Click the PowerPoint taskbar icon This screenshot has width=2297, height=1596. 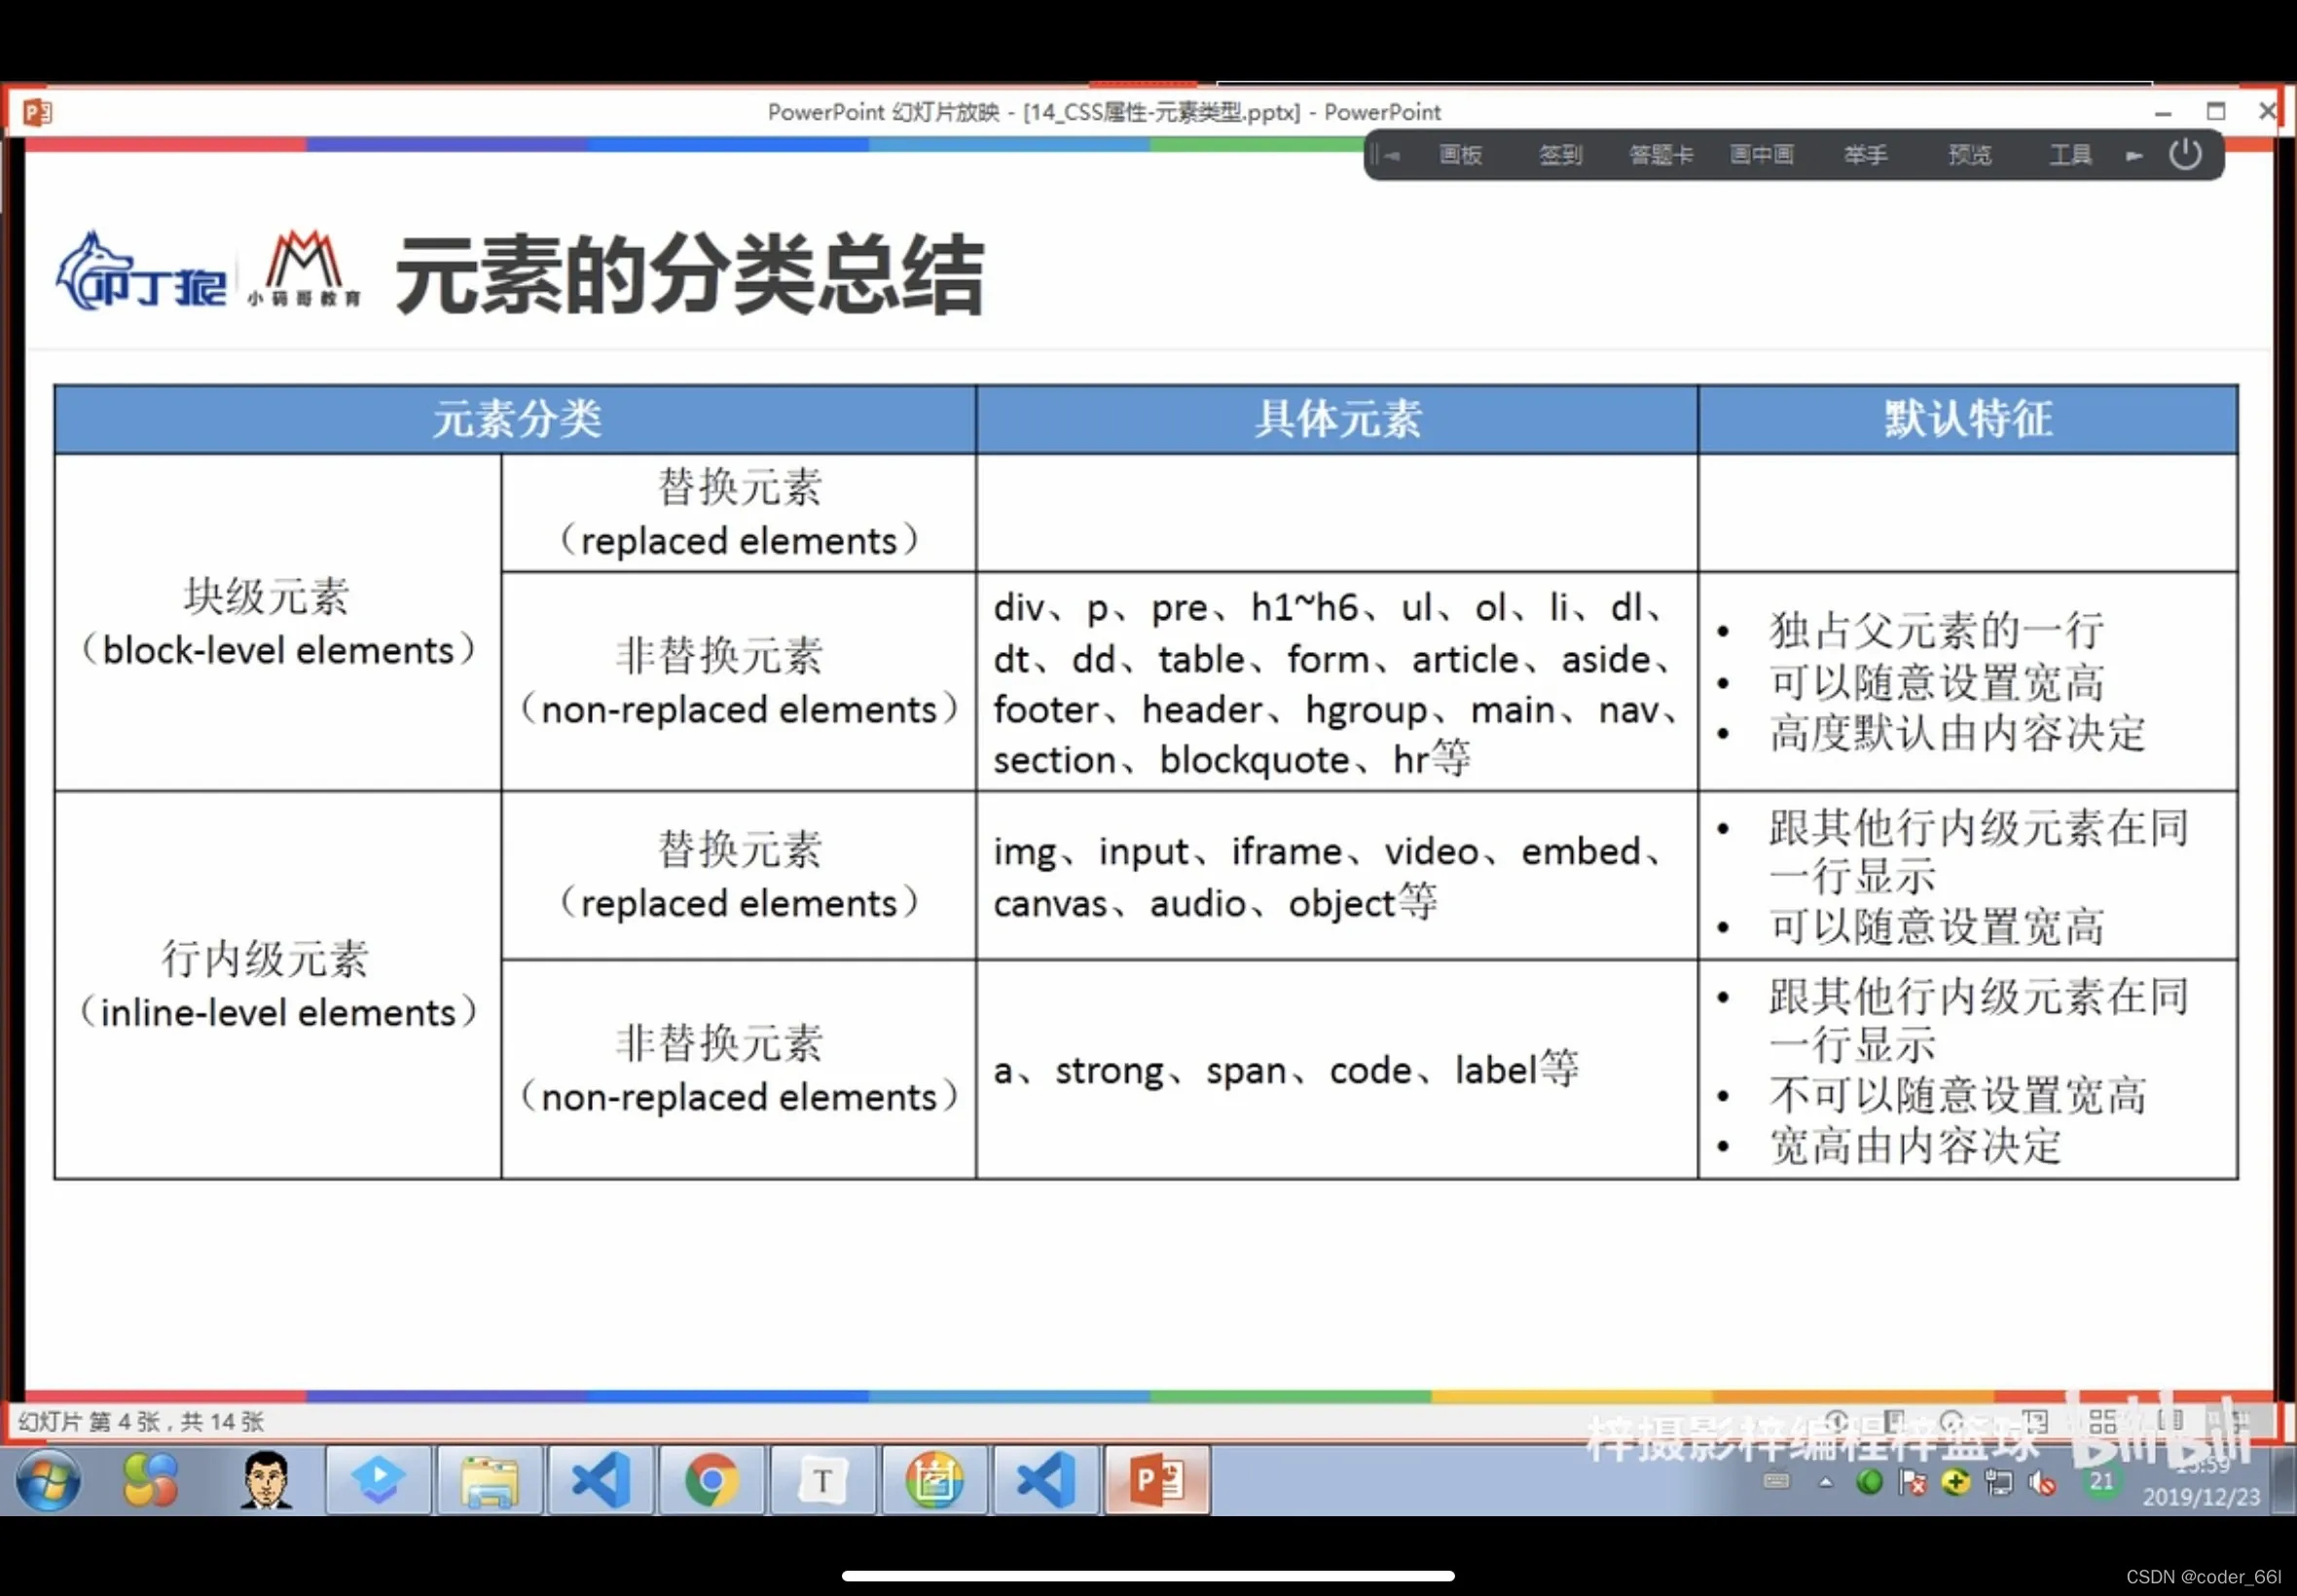[1157, 1480]
